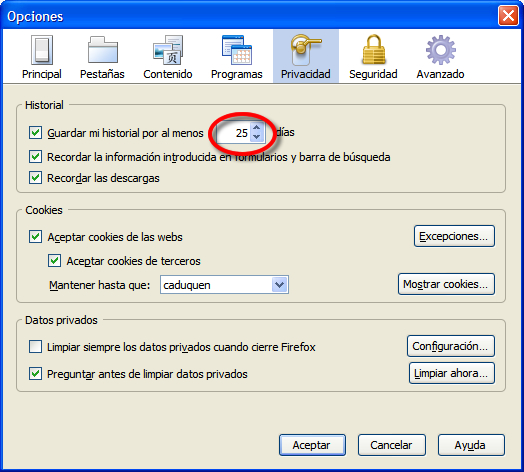Open help with the Ayuda button
The image size is (524, 472).
coord(471,445)
